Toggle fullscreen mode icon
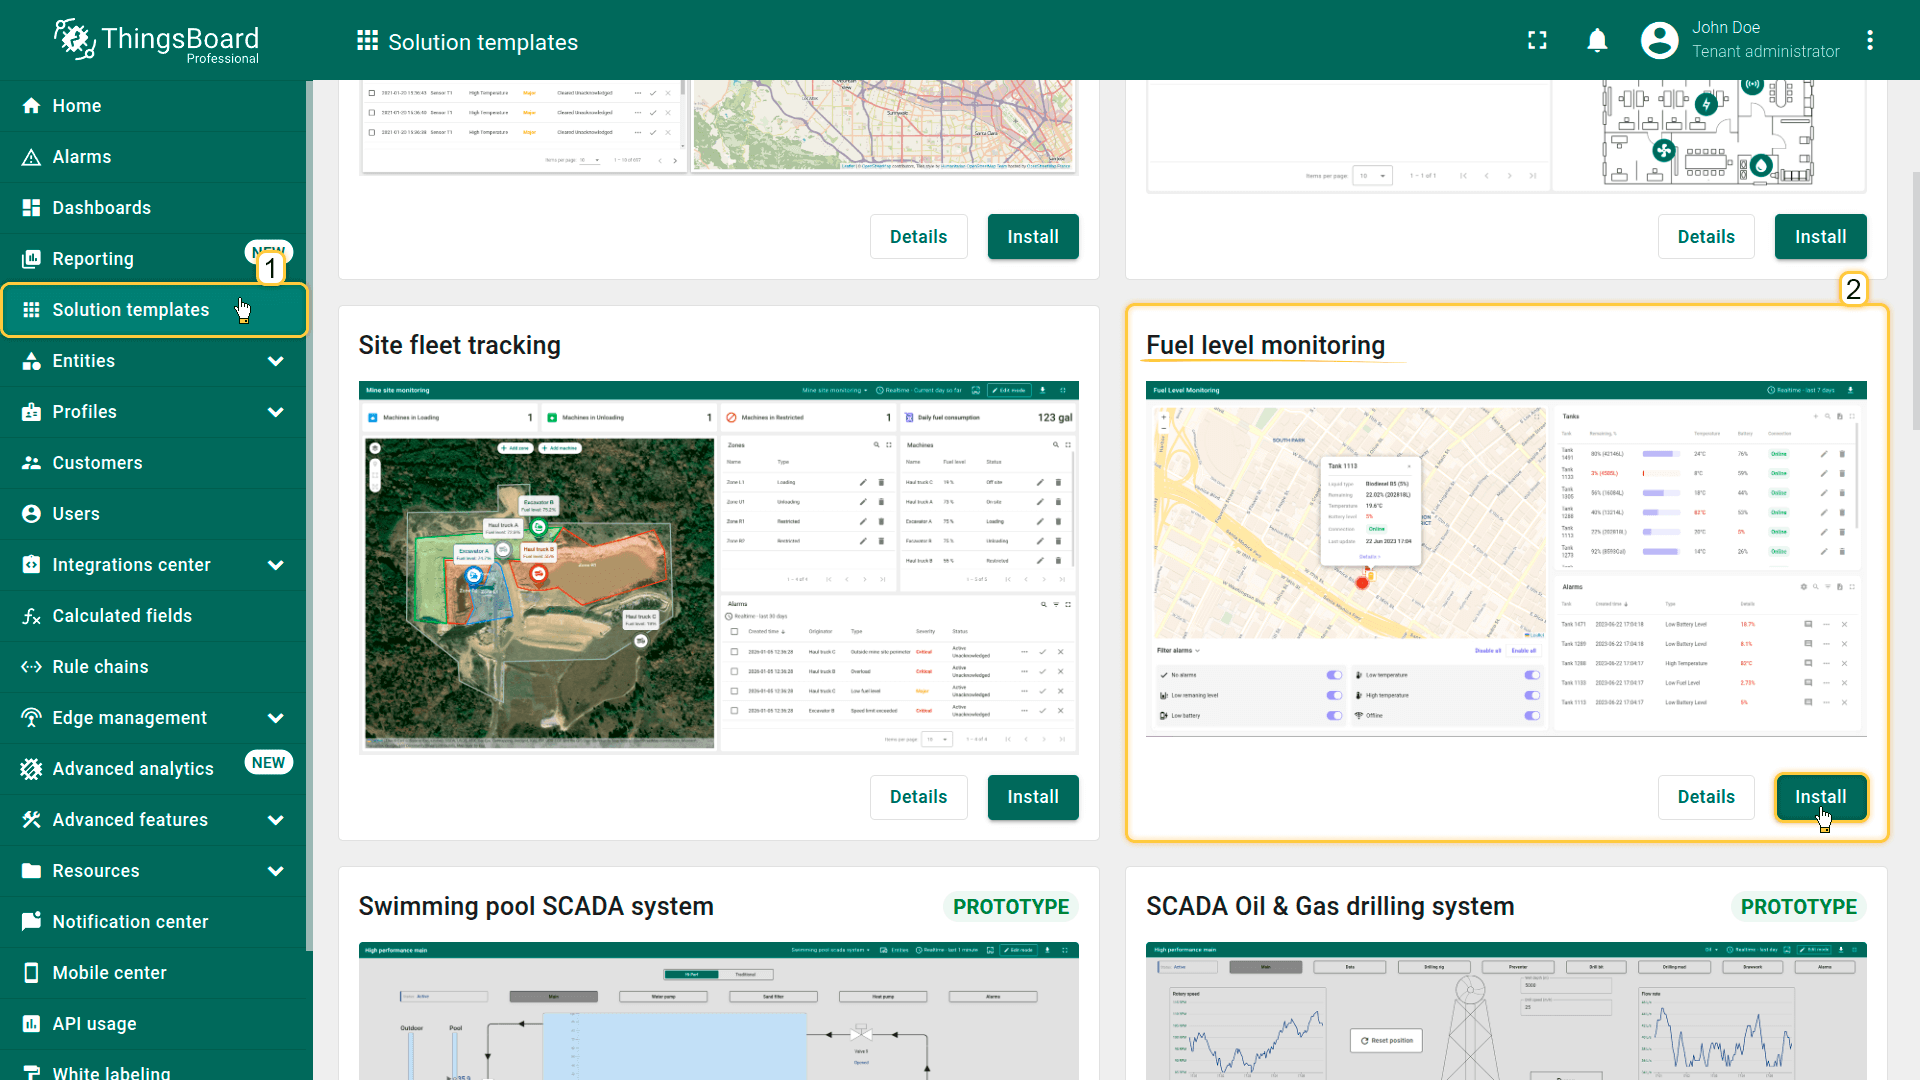Screen dimensions: 1920x1080 [1537, 40]
